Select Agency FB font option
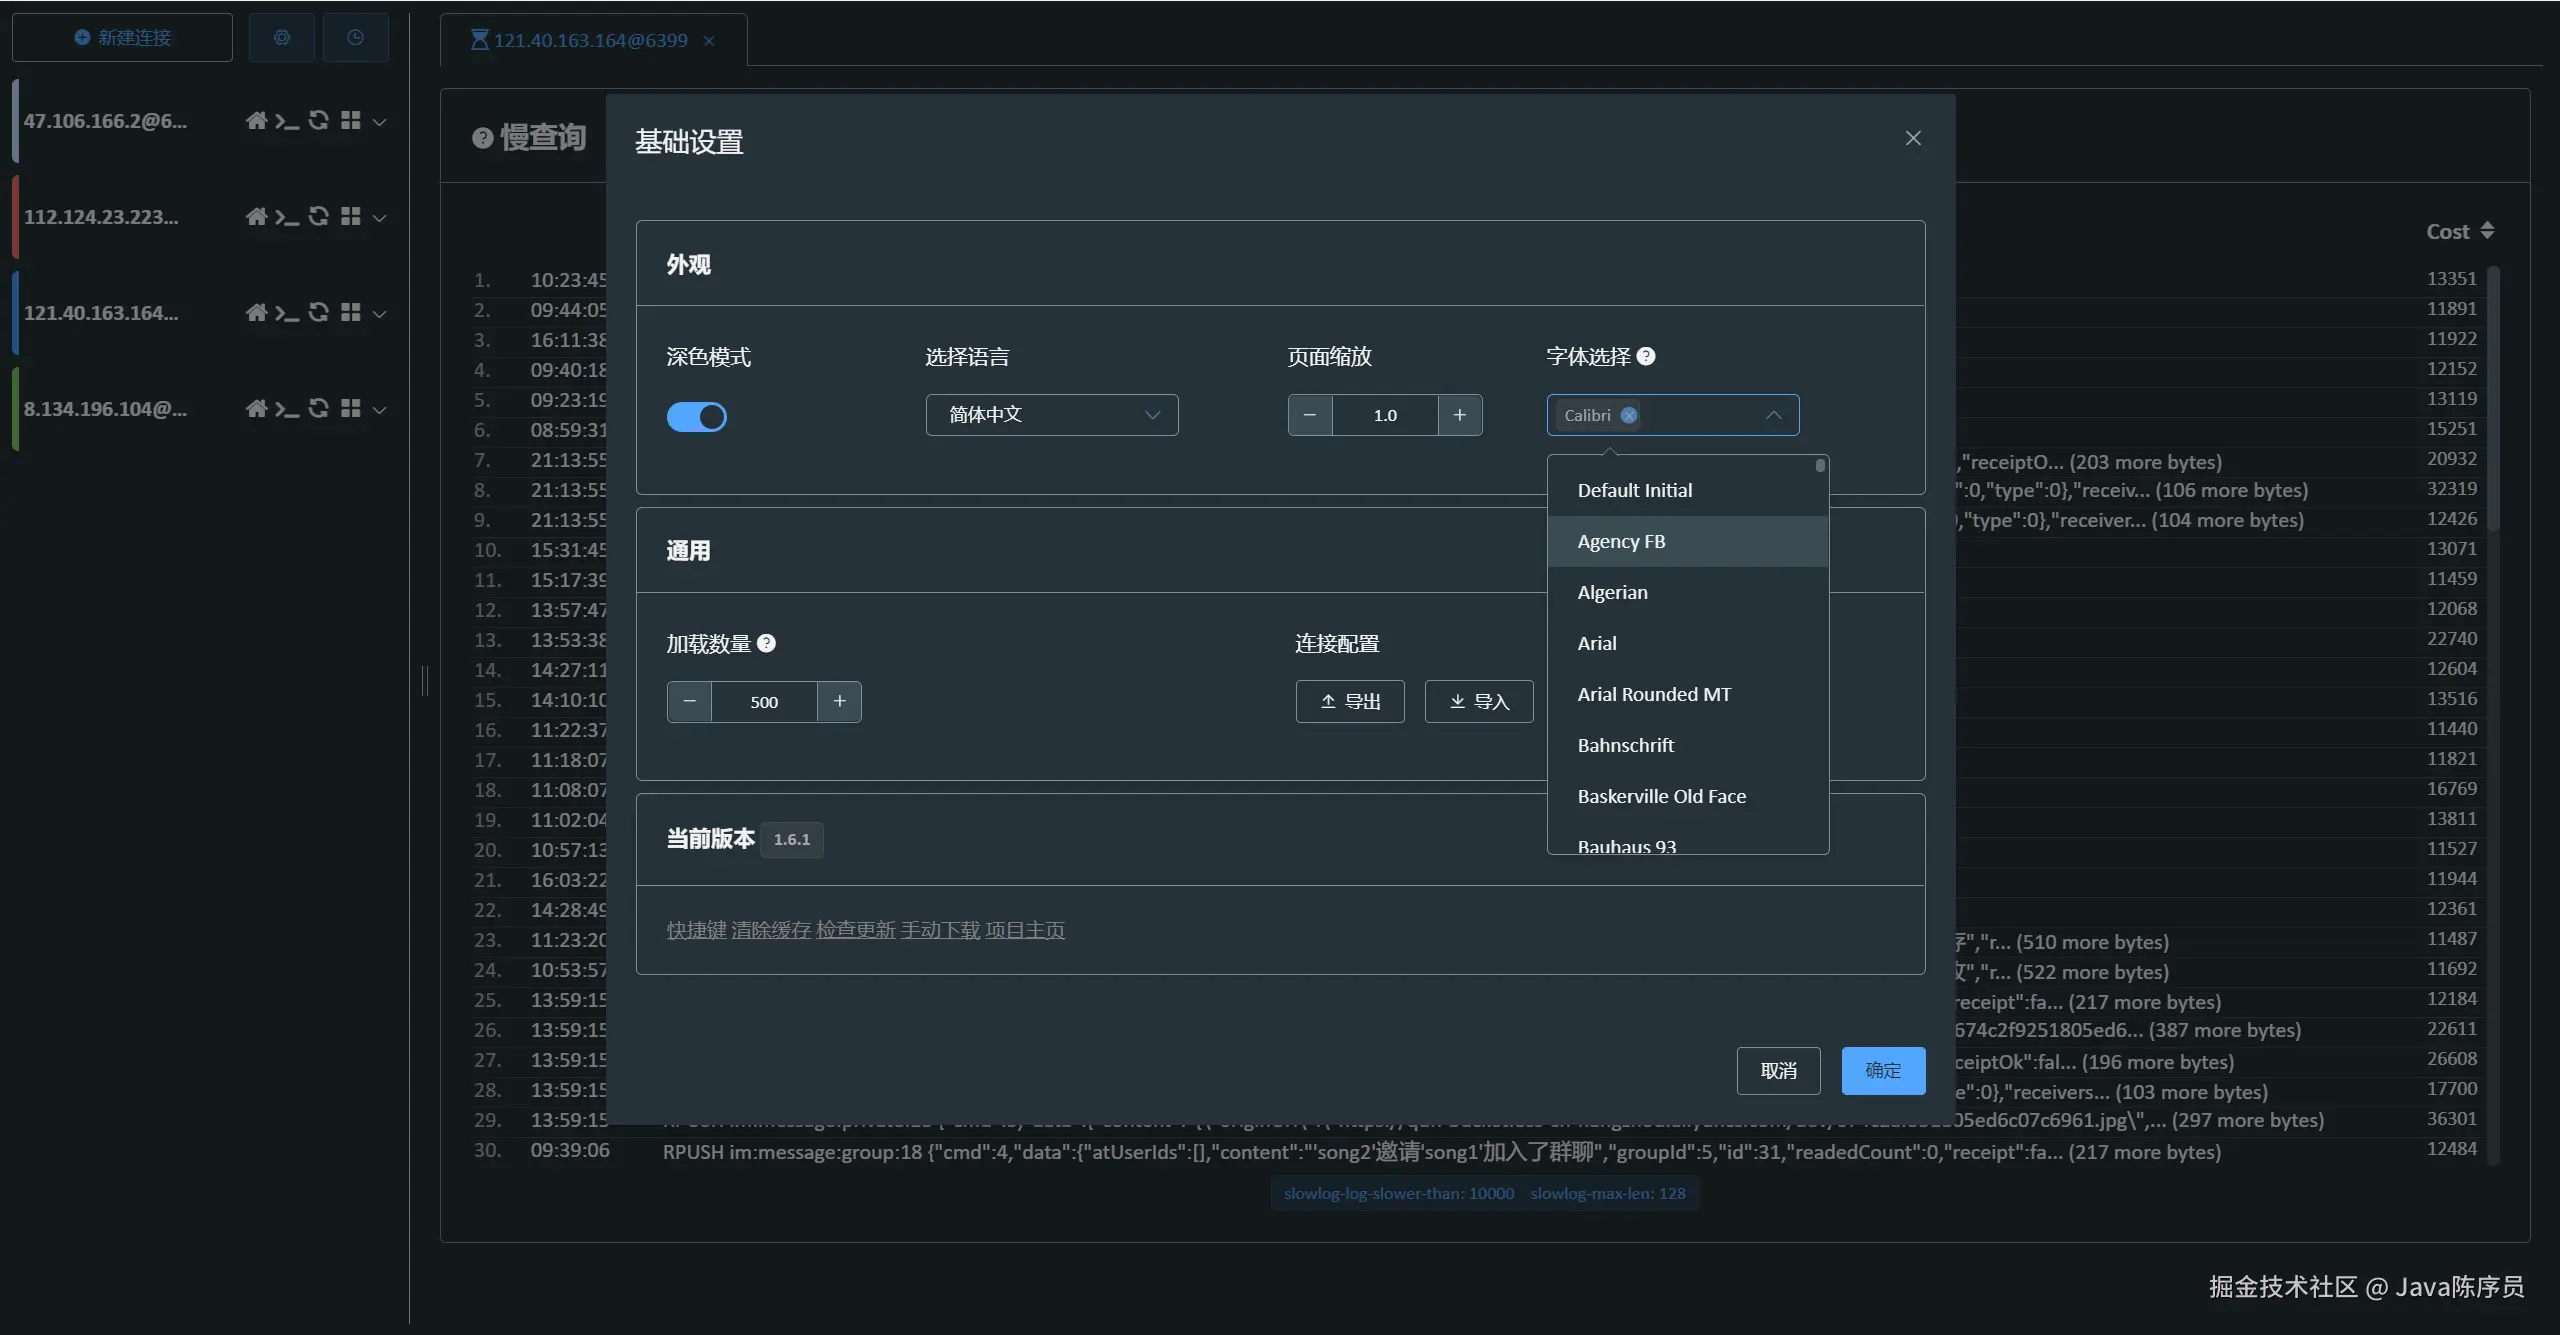Screen dimensions: 2560x1335 [x=1621, y=542]
